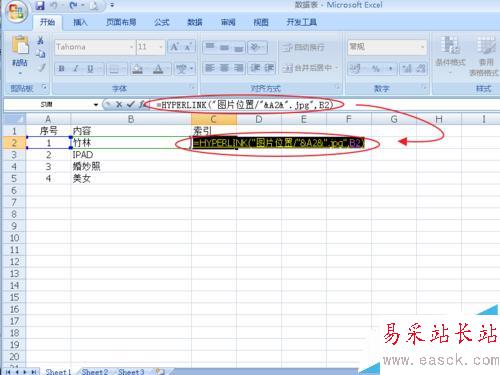
Task: Confirm formula entry with checkmark
Action: click(131, 105)
